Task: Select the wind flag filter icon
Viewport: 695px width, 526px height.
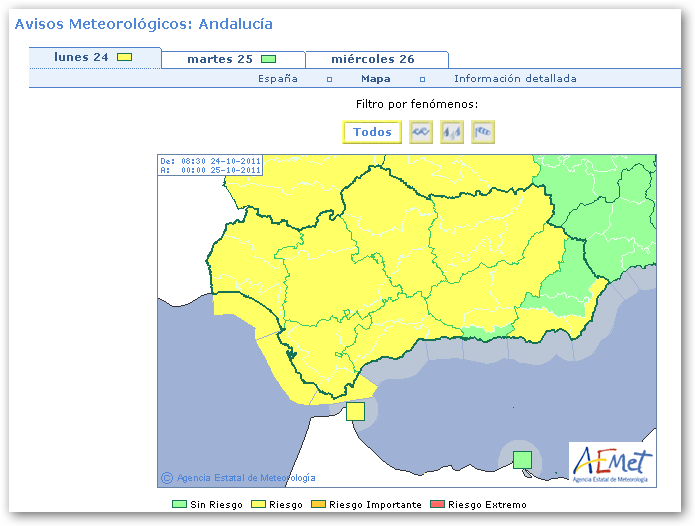Action: click(x=483, y=133)
